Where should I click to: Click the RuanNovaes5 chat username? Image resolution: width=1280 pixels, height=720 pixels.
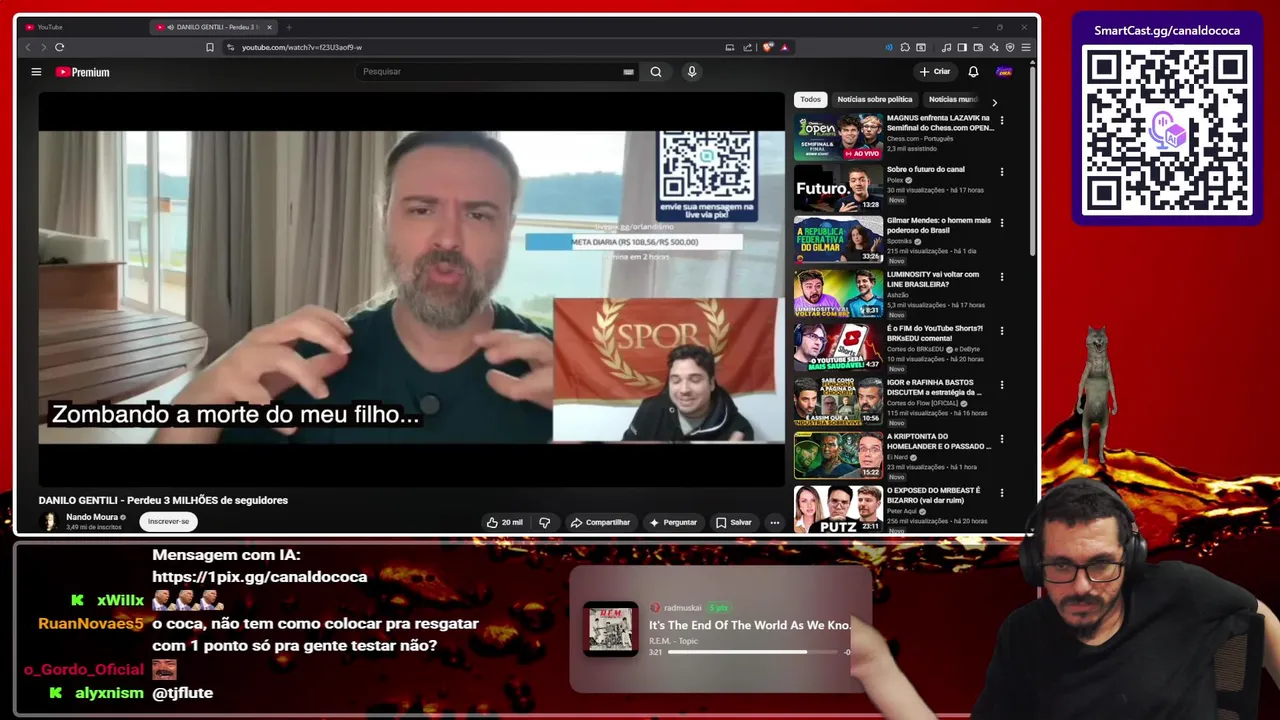91,623
